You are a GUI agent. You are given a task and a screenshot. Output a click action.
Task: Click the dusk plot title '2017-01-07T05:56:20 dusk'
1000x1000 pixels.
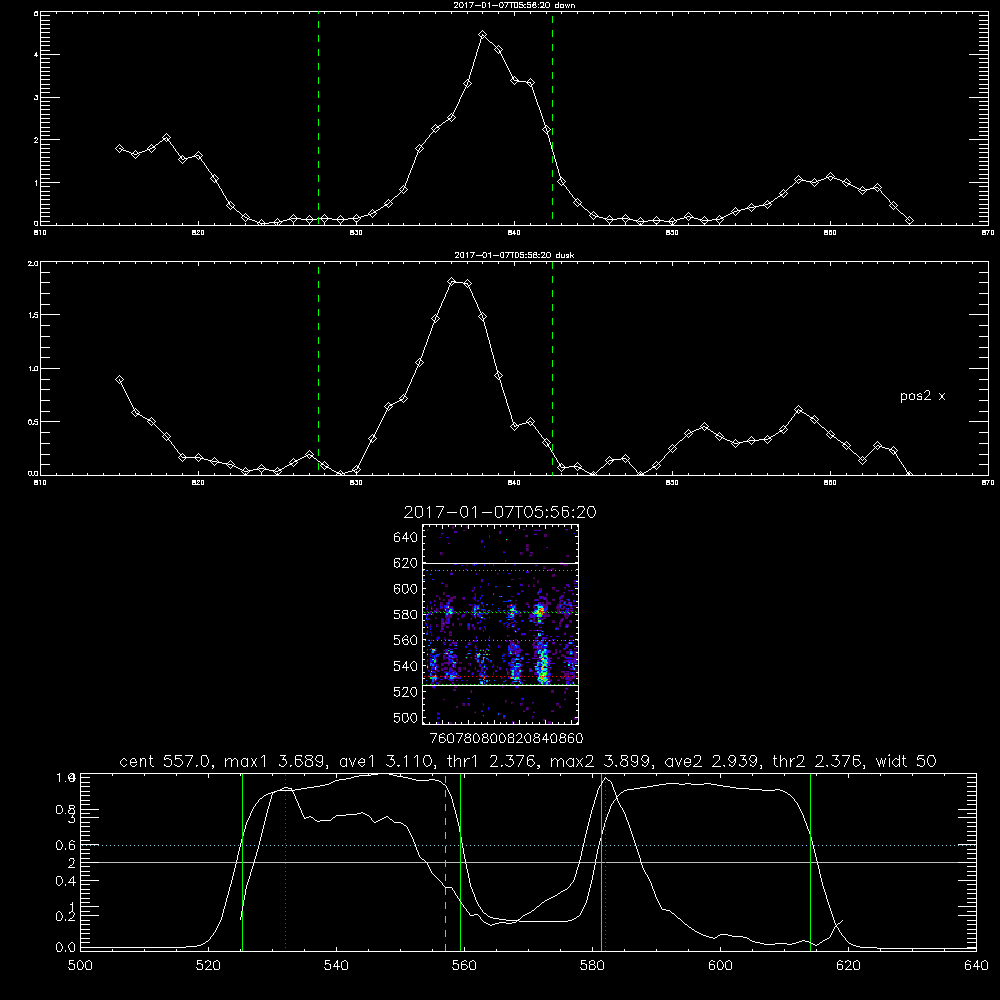pos(514,255)
